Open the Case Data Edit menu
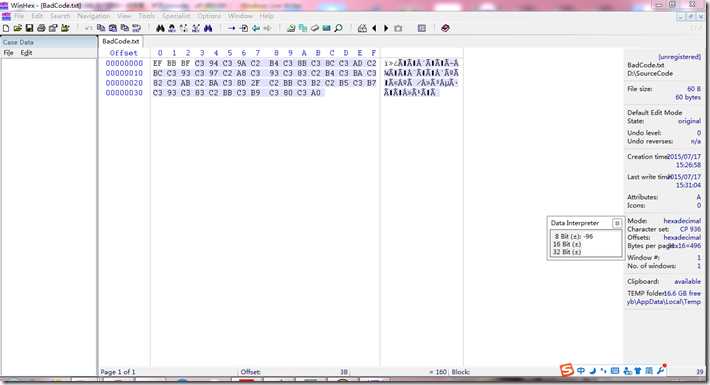This screenshot has height=385, width=710. point(26,53)
